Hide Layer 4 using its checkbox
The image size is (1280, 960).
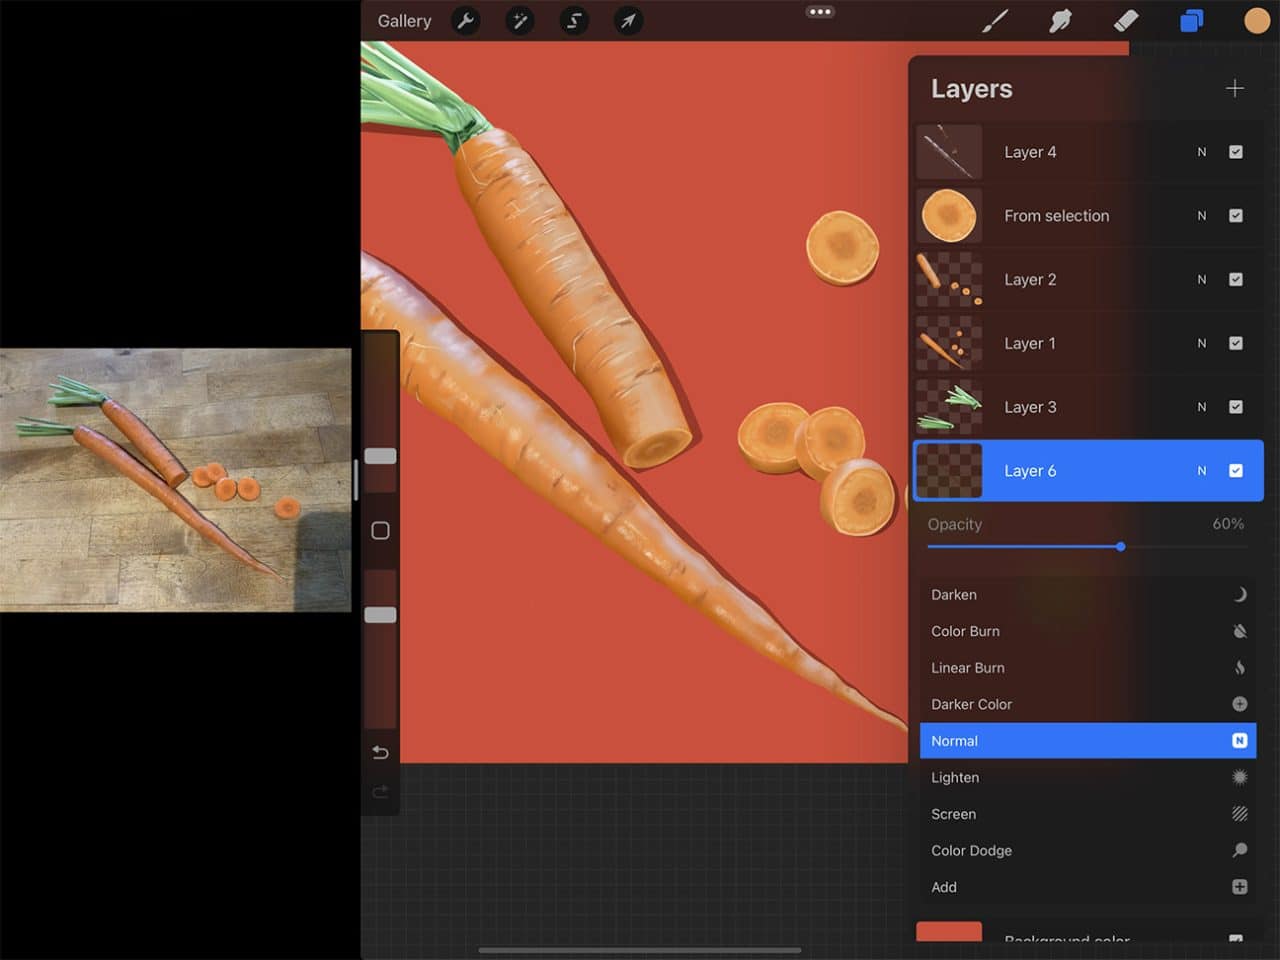point(1237,151)
